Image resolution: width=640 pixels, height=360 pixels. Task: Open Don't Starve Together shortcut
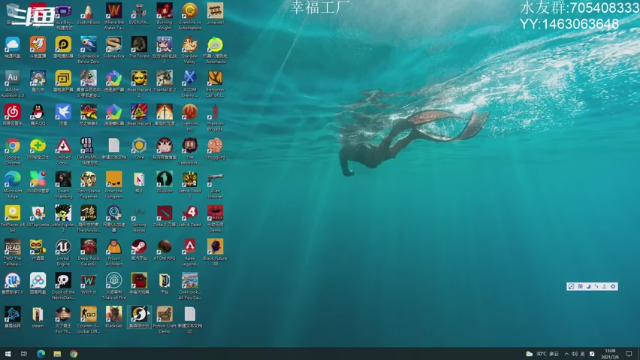88,185
